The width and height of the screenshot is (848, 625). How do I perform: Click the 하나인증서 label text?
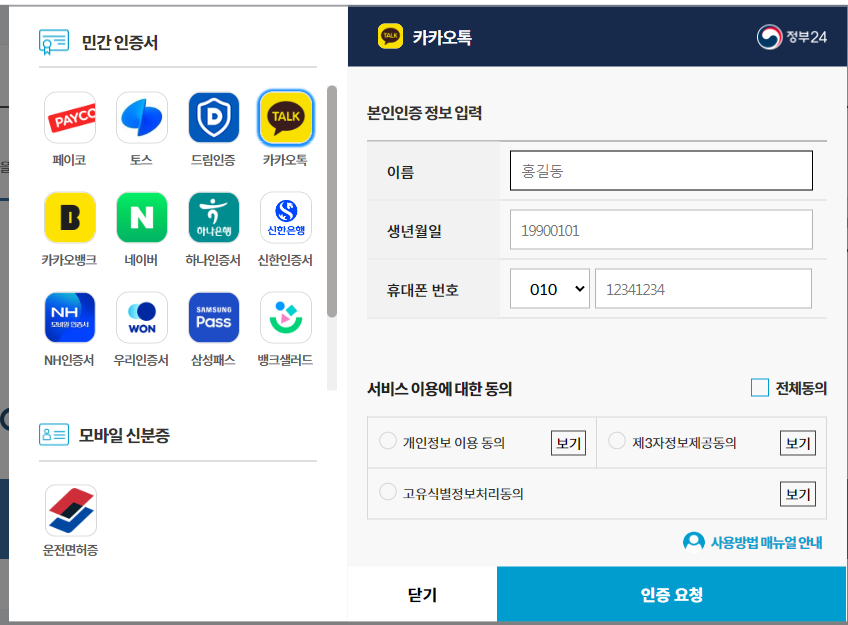[213, 260]
